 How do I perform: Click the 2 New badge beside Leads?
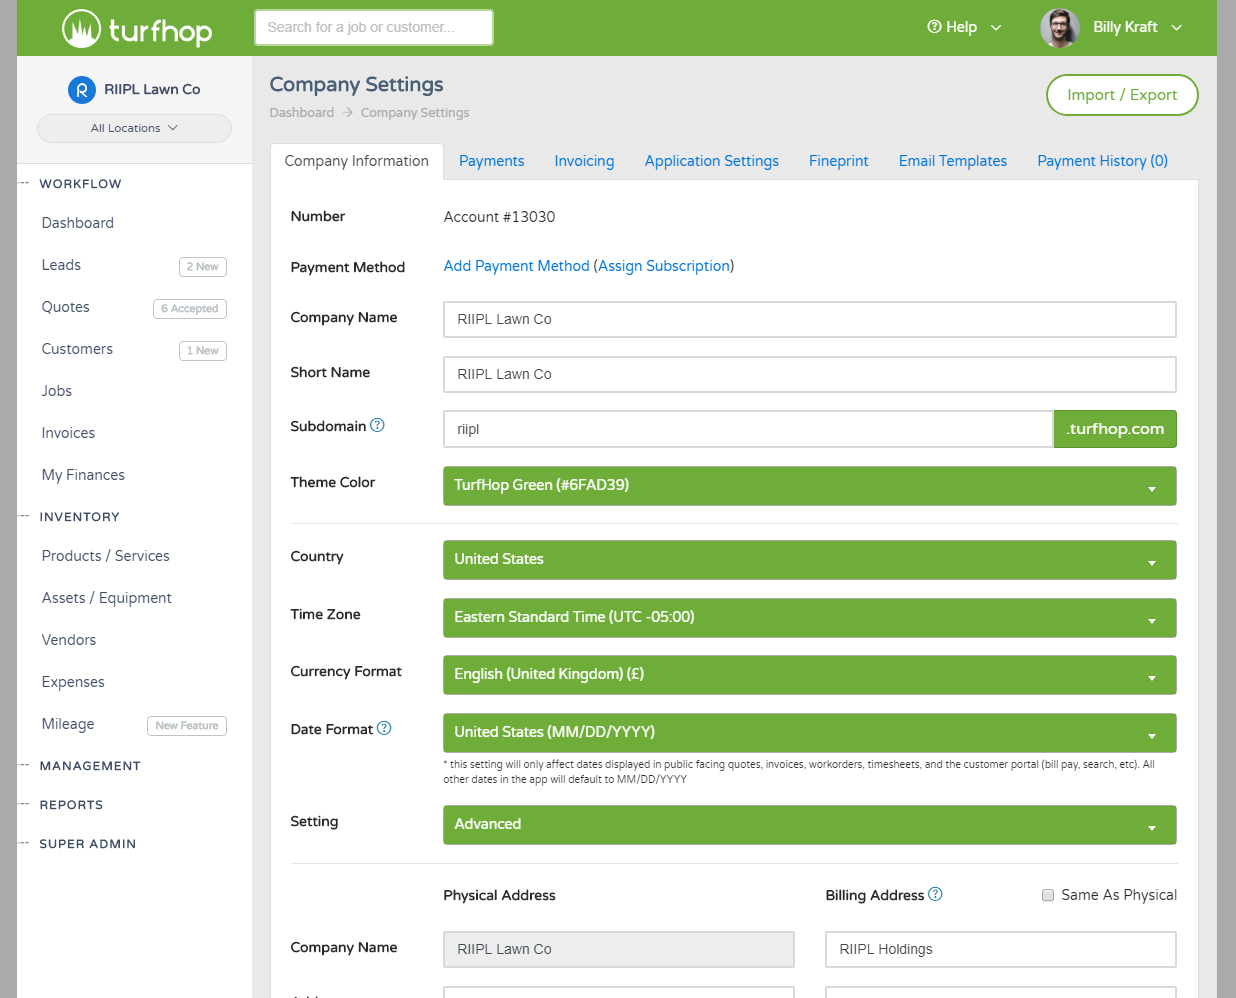[x=203, y=267]
